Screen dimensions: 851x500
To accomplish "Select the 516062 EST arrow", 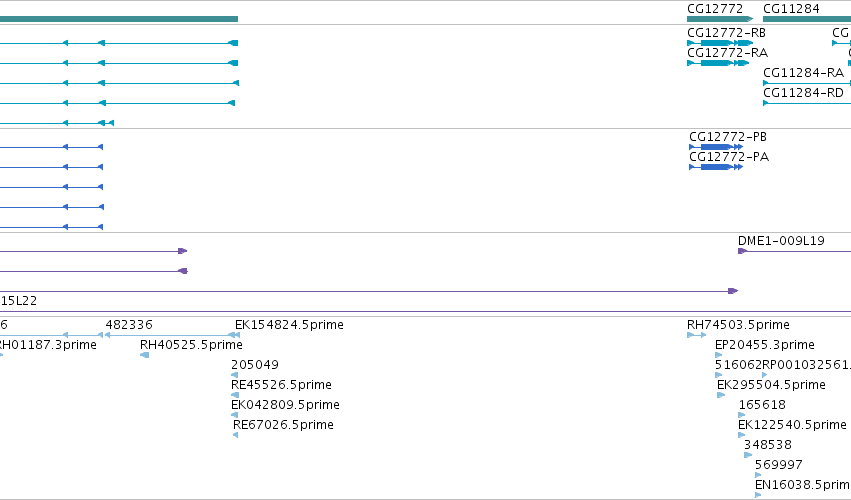I will tap(719, 375).
